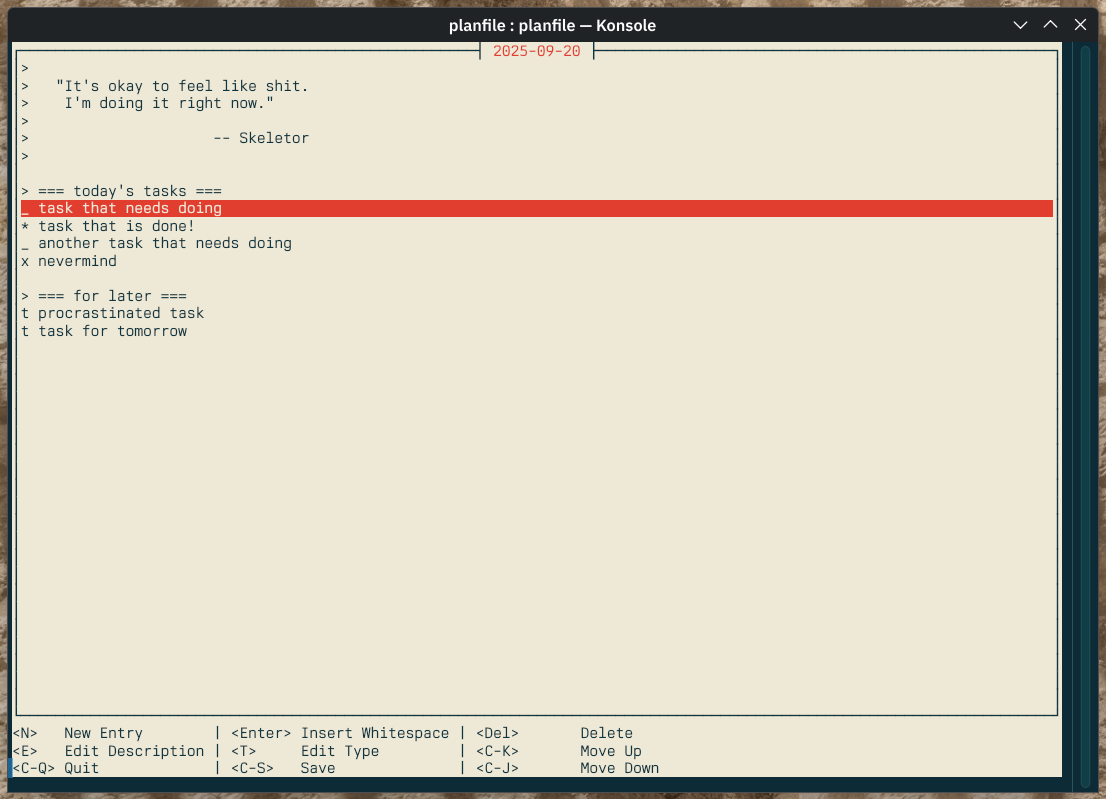1106x799 pixels.
Task: Click the <N> New Entry shortcut hint
Action: tap(78, 733)
